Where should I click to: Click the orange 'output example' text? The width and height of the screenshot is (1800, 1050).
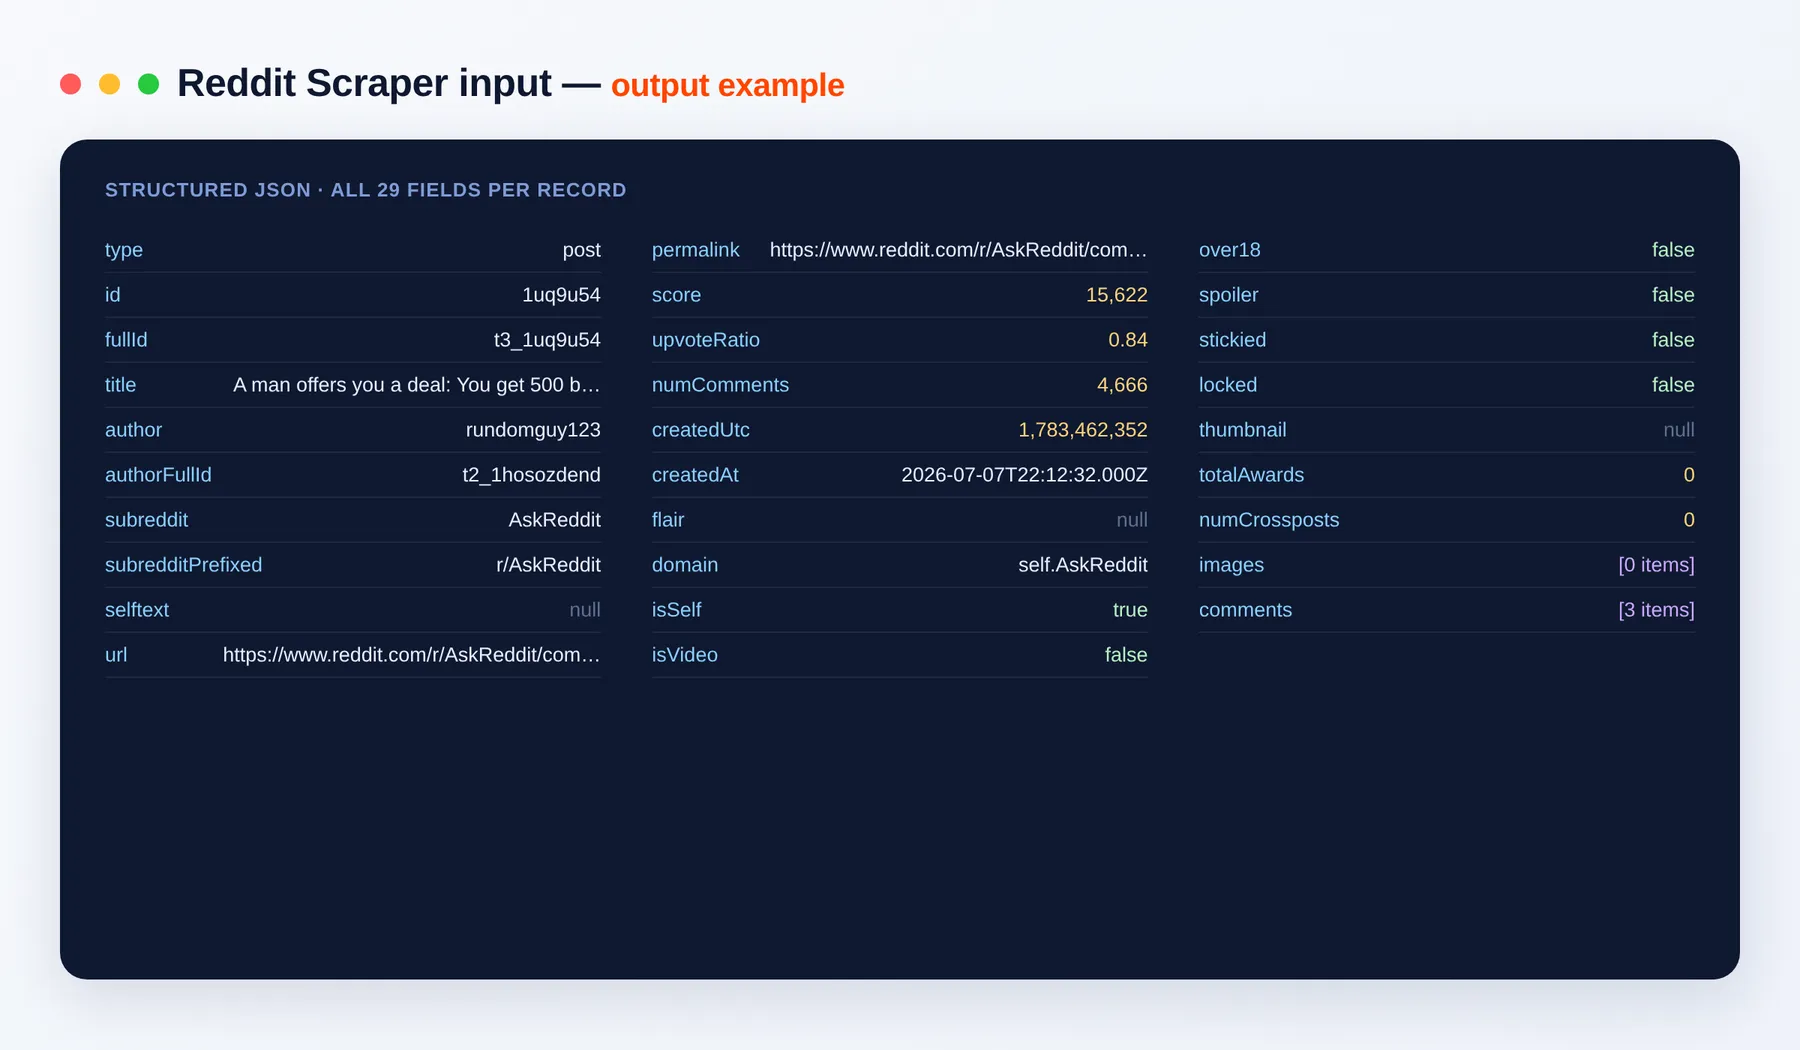point(727,86)
